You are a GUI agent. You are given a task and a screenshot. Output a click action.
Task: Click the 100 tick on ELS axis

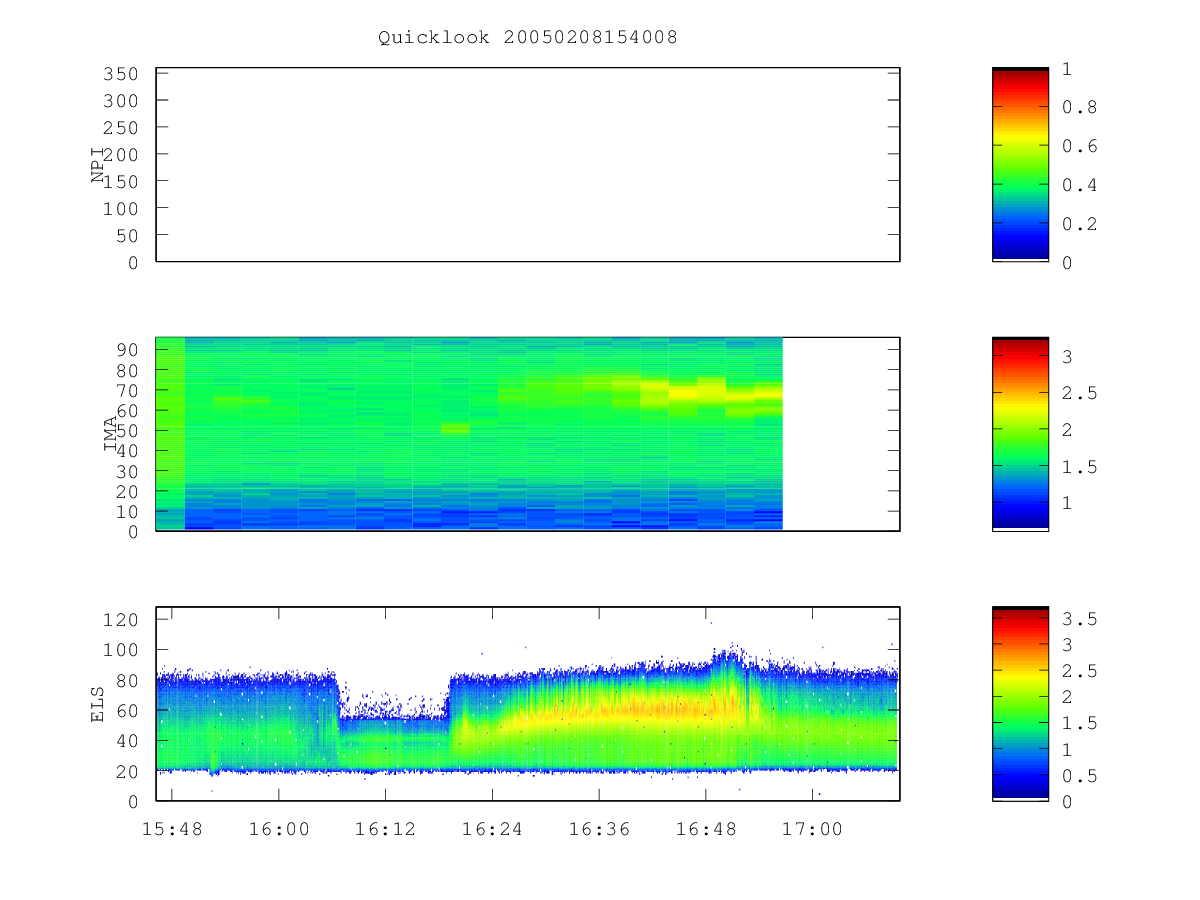coord(121,650)
